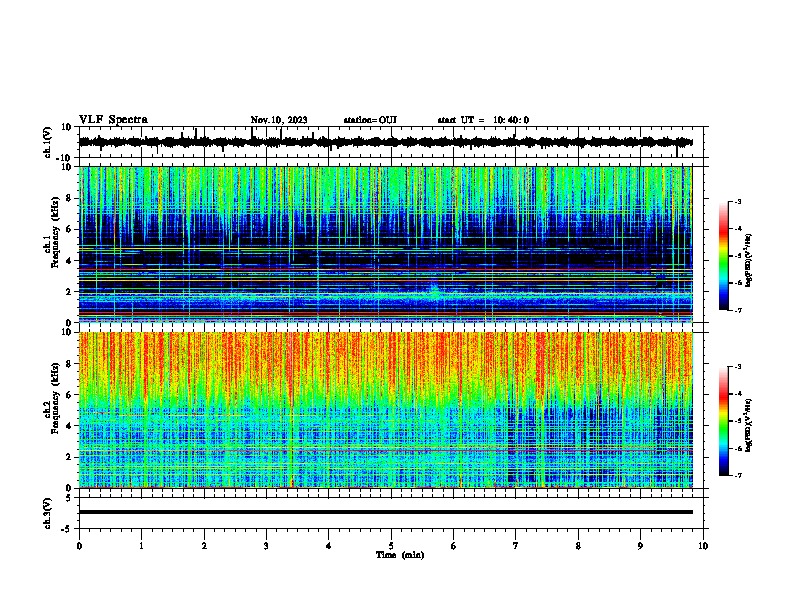Click the ch.1 voltage waveform trace
792x612 pixels.
click(x=385, y=142)
